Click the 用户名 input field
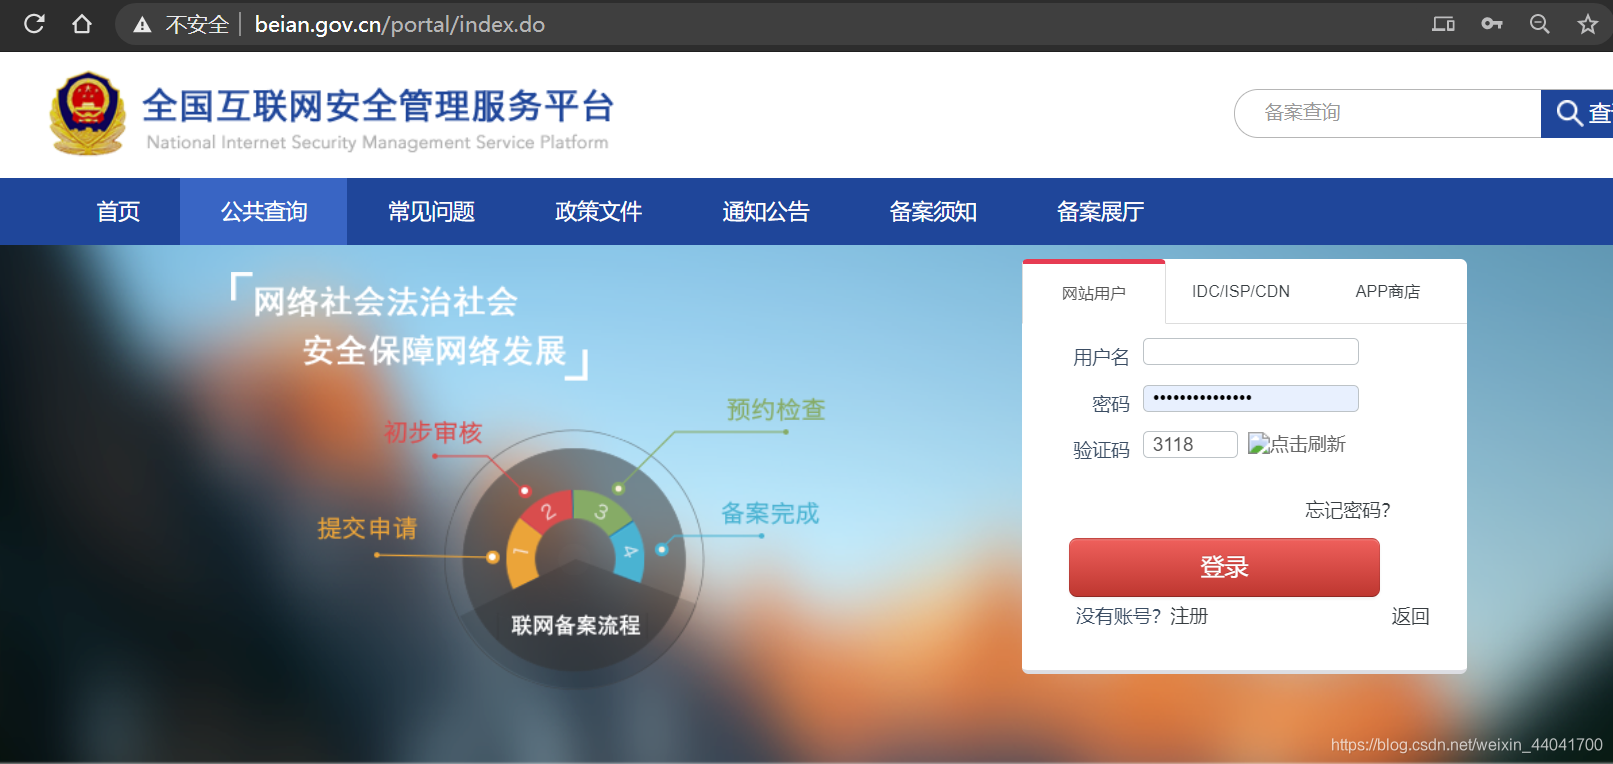1613x764 pixels. click(1250, 352)
